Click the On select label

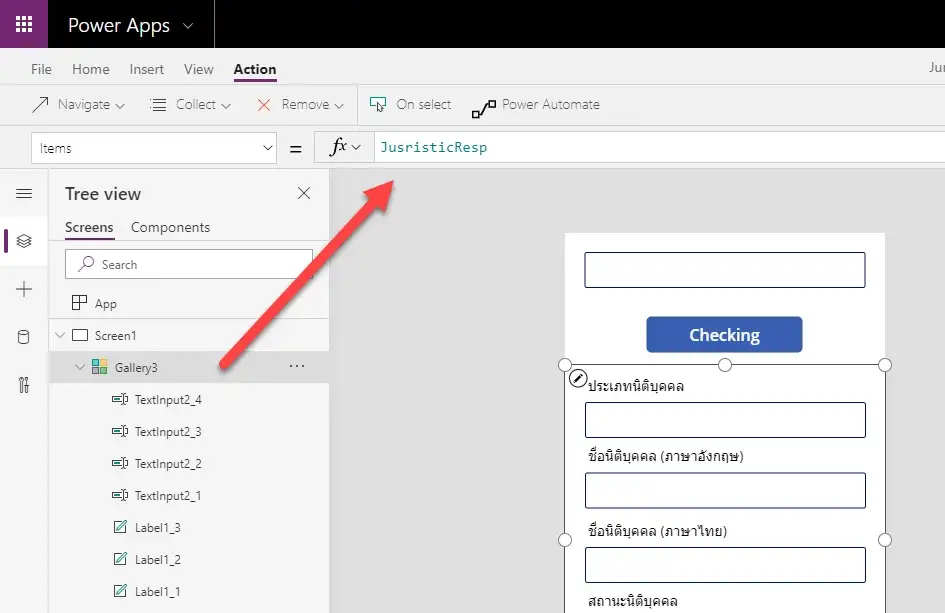click(x=424, y=104)
